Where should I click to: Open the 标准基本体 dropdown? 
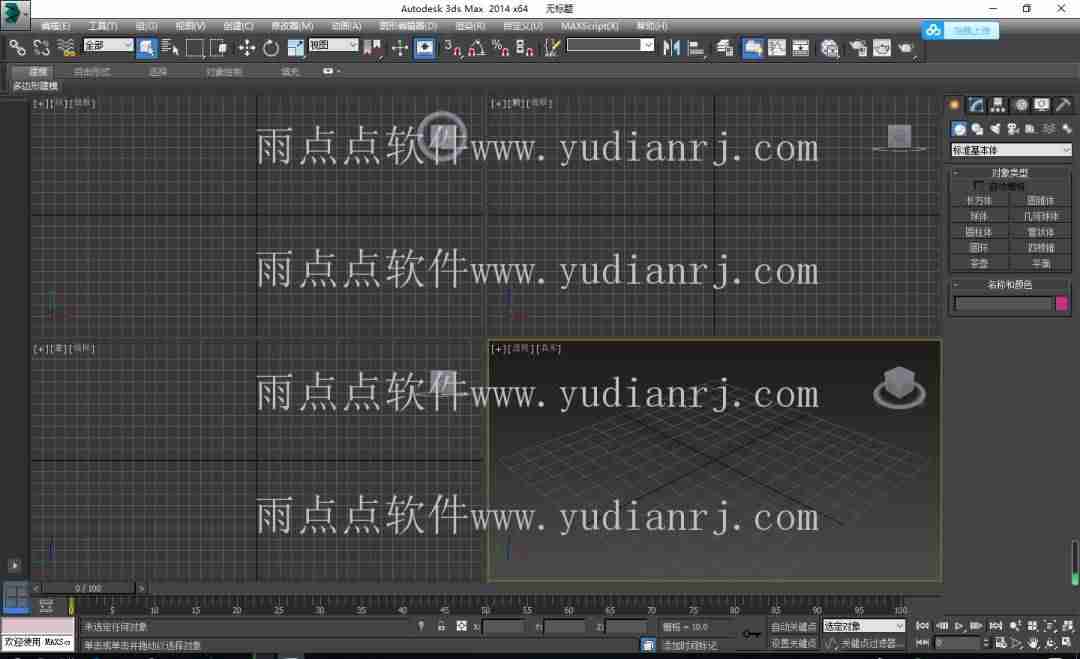coord(1010,149)
